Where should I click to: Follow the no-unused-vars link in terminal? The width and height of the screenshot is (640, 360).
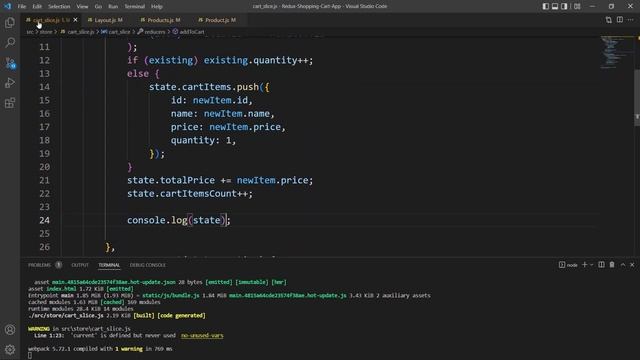[202, 336]
